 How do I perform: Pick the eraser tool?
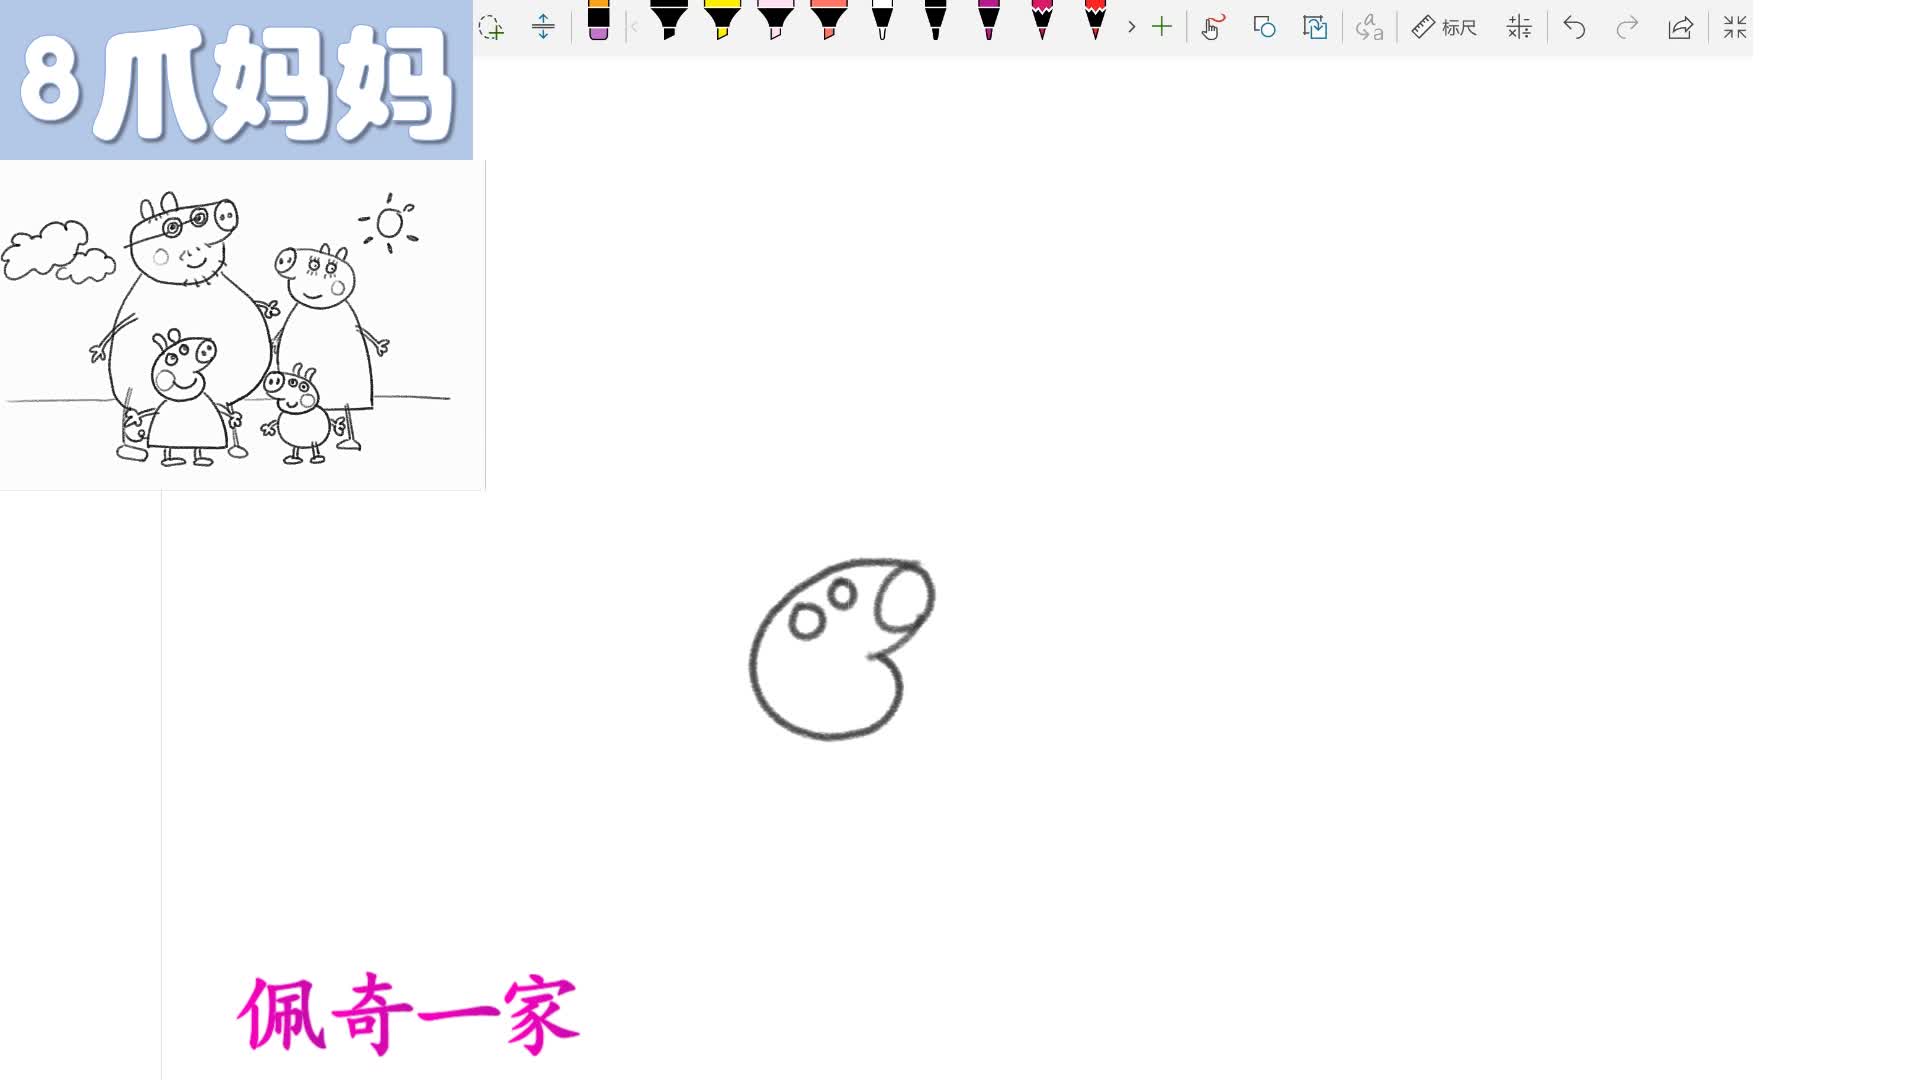599,21
